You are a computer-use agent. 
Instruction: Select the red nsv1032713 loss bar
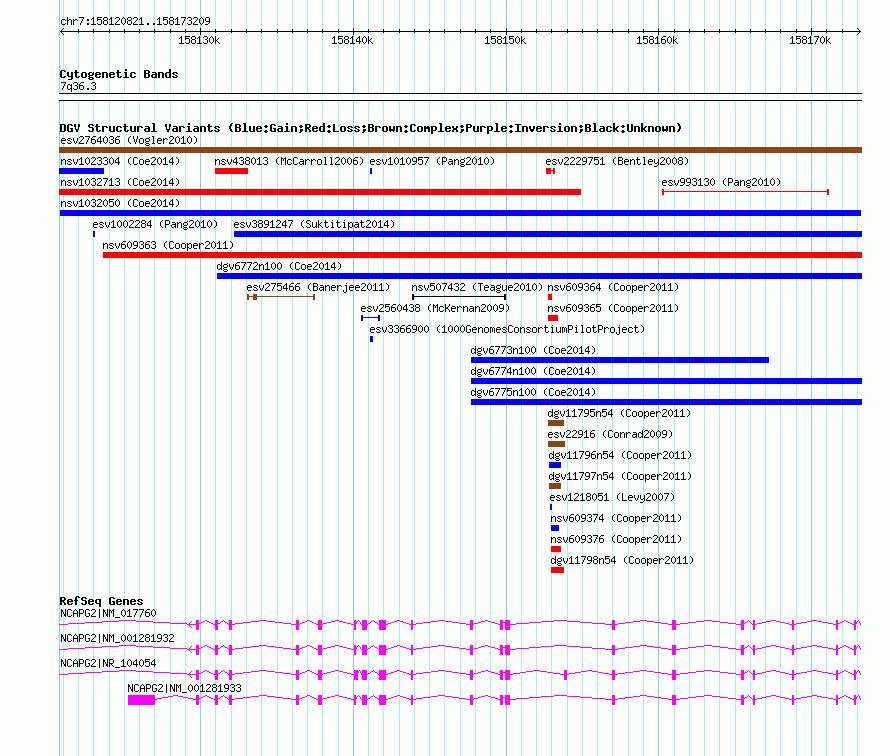coord(320,192)
